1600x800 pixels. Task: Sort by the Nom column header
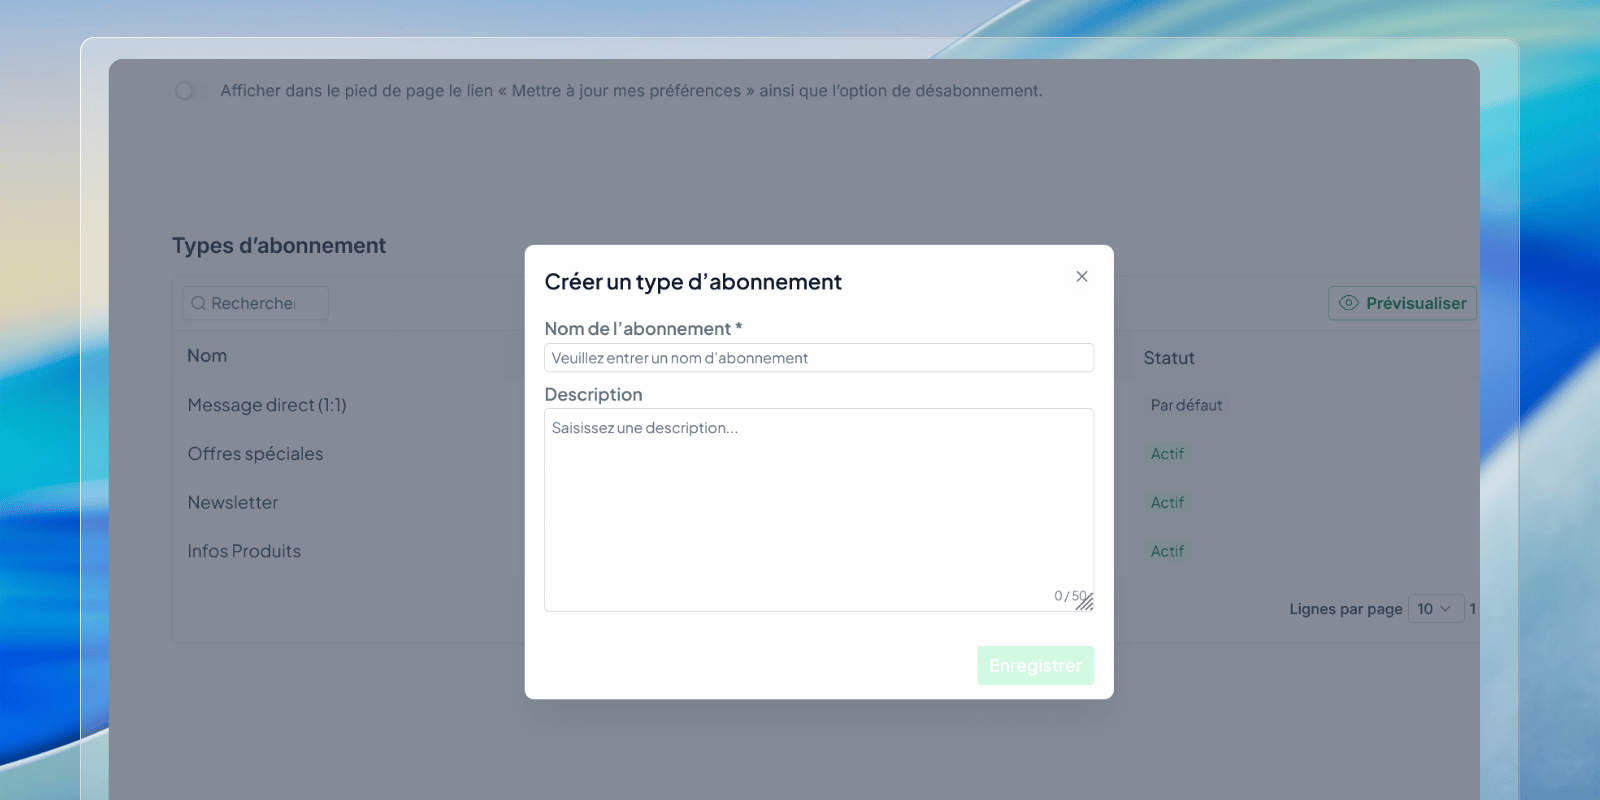pyautogui.click(x=207, y=356)
